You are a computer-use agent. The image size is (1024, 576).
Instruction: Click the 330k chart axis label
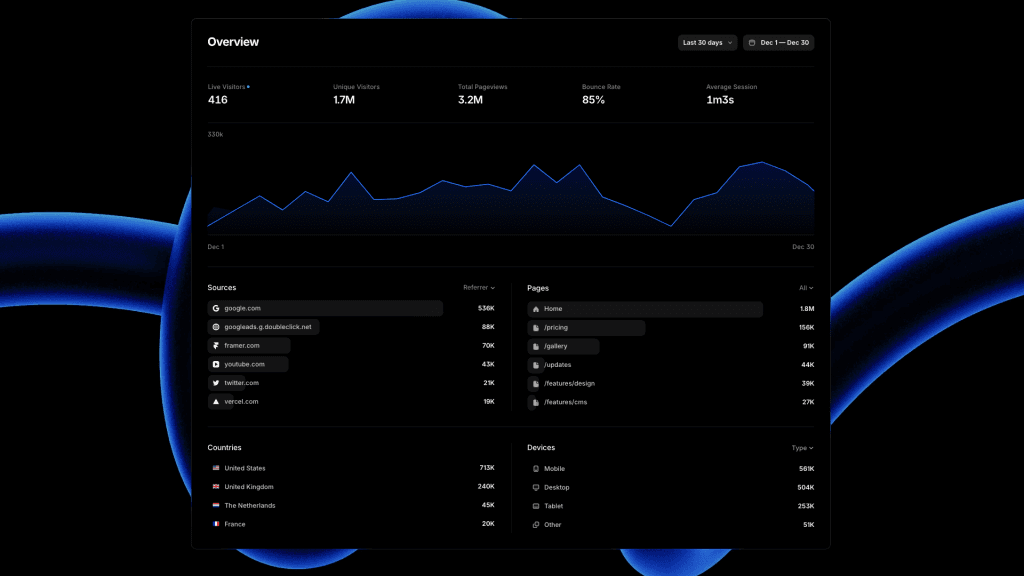(x=216, y=135)
